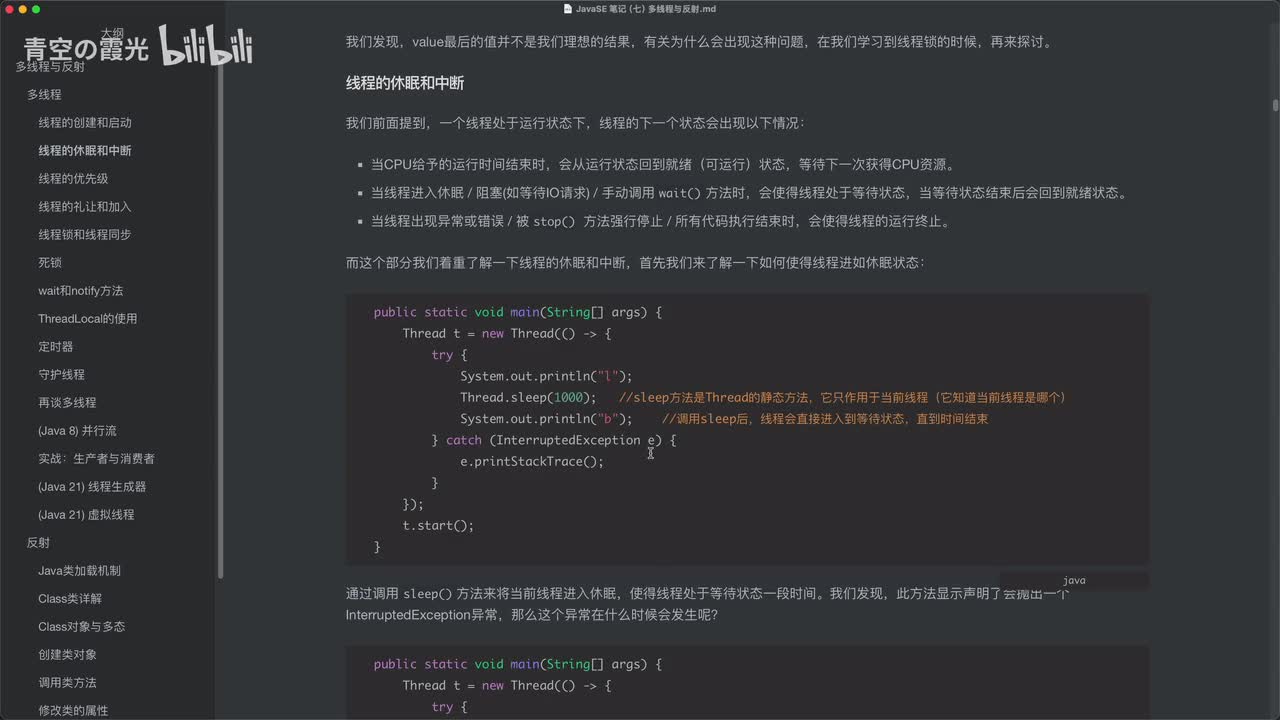Click the java code language label field
This screenshot has height=720, width=1280.
[x=1074, y=580]
